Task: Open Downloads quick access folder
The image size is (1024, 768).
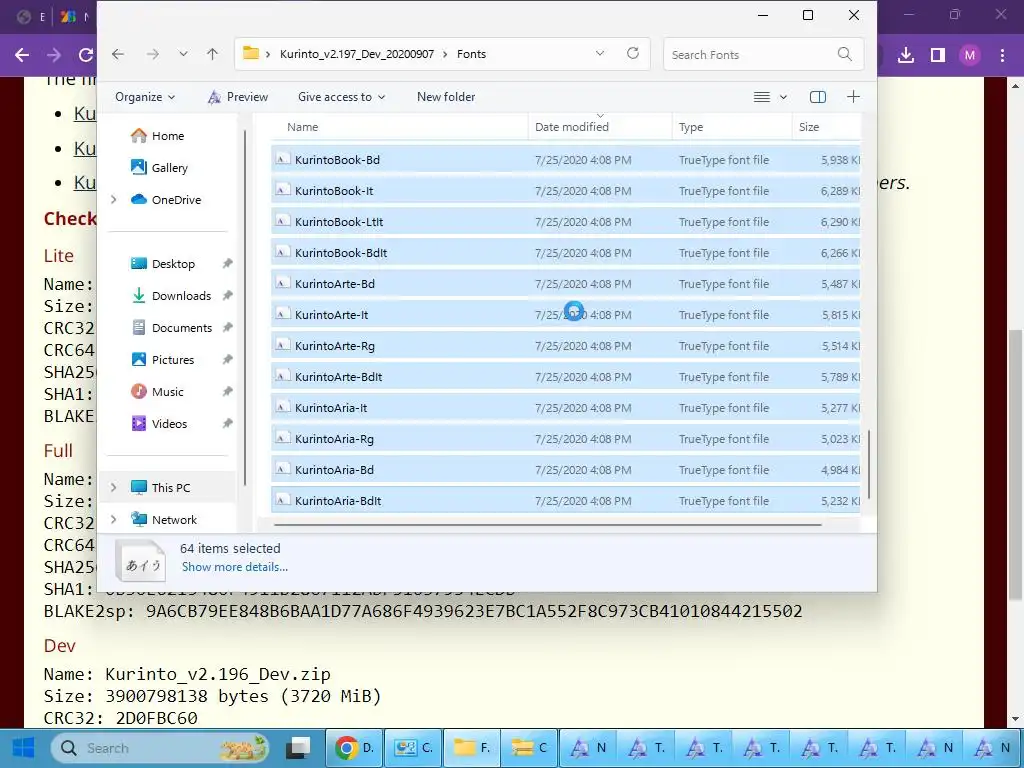Action: point(181,296)
